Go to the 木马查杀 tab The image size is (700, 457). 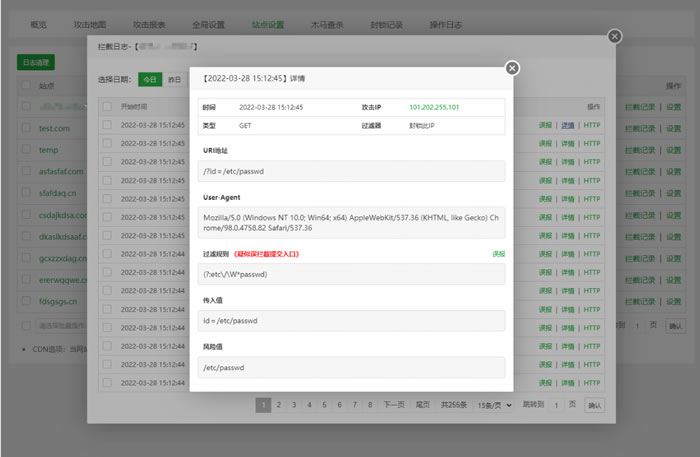324,23
